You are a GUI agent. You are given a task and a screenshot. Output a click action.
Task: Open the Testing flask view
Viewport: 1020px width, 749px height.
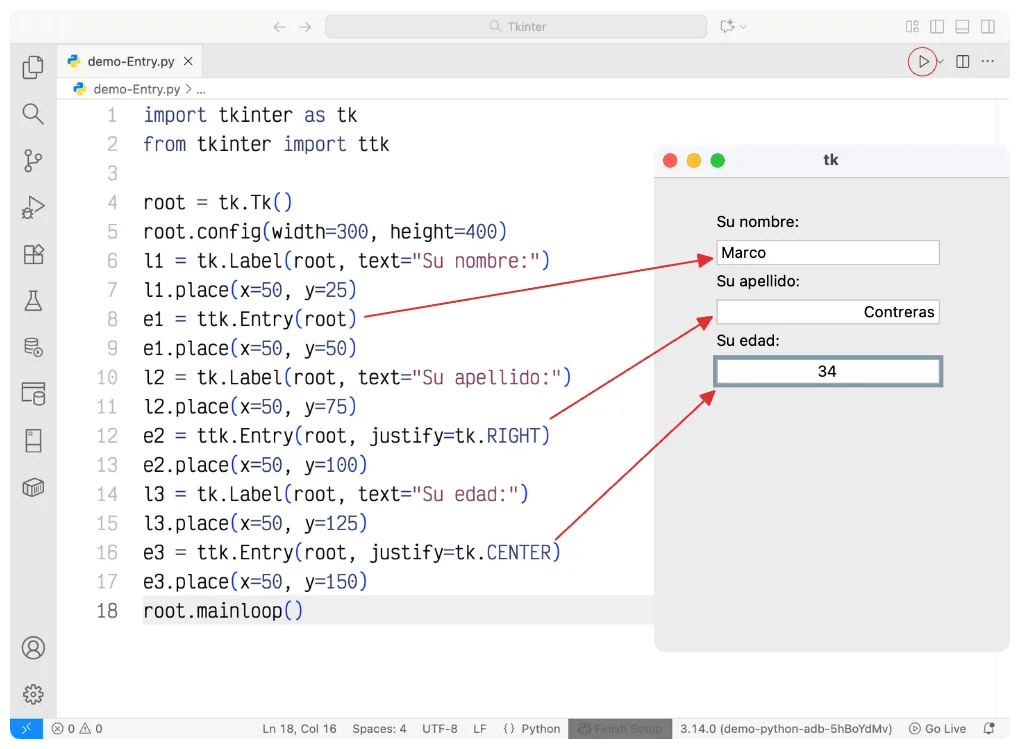click(x=33, y=300)
